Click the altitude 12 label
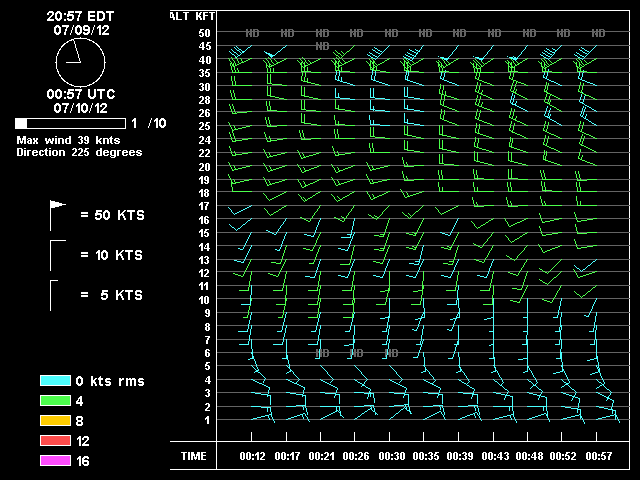640x480 pixels. (x=204, y=273)
